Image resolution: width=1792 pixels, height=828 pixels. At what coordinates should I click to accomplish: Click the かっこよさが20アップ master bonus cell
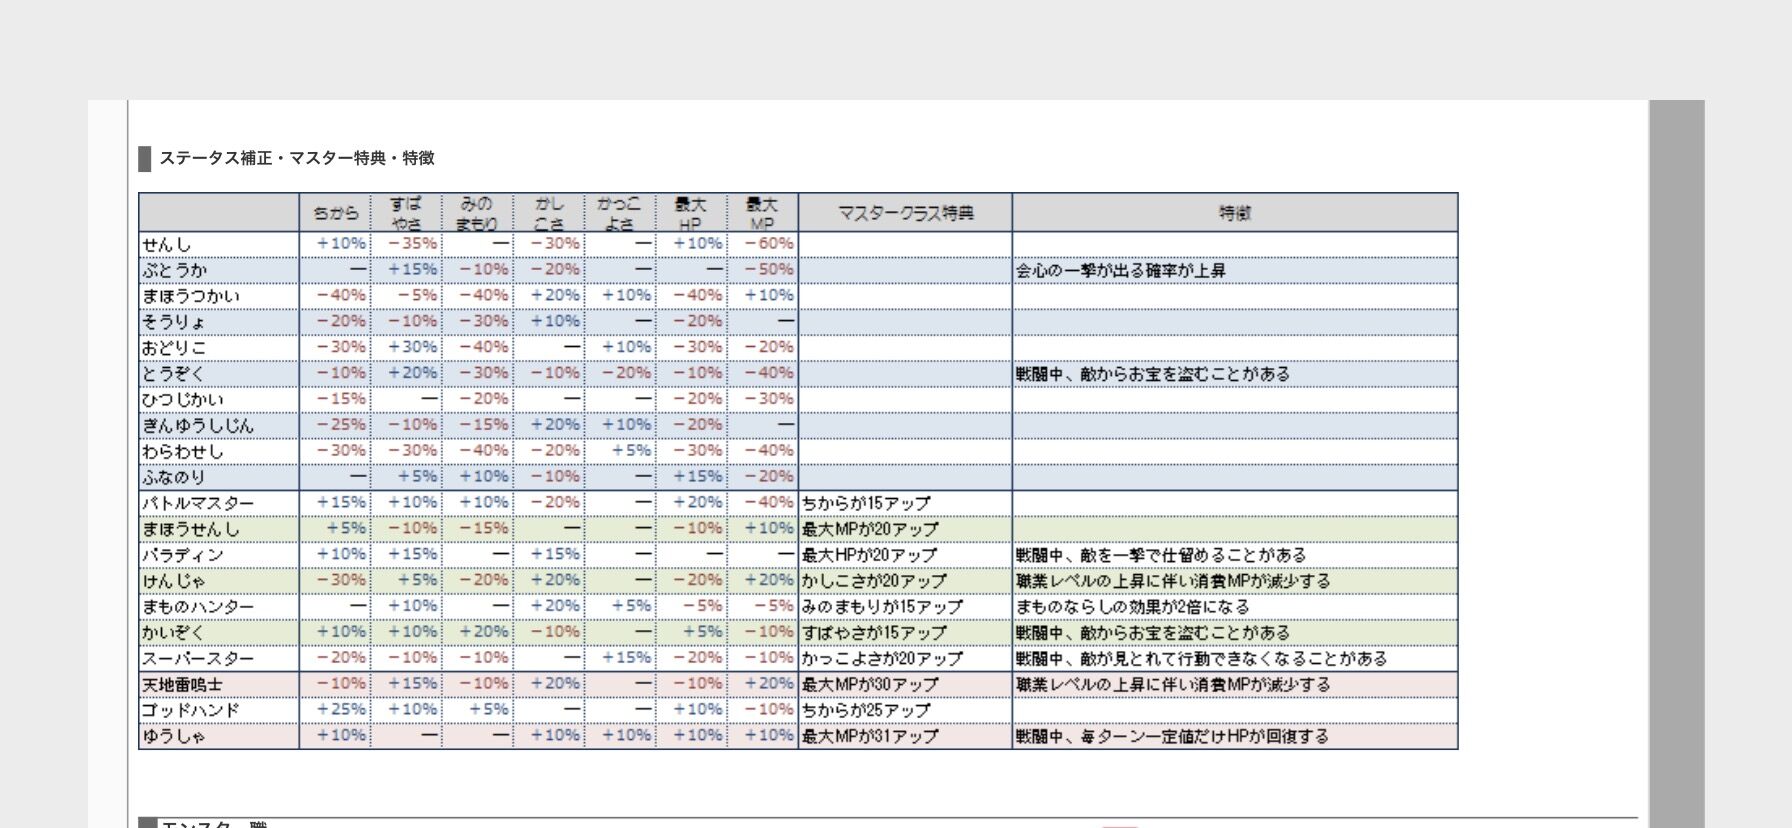coord(882,659)
